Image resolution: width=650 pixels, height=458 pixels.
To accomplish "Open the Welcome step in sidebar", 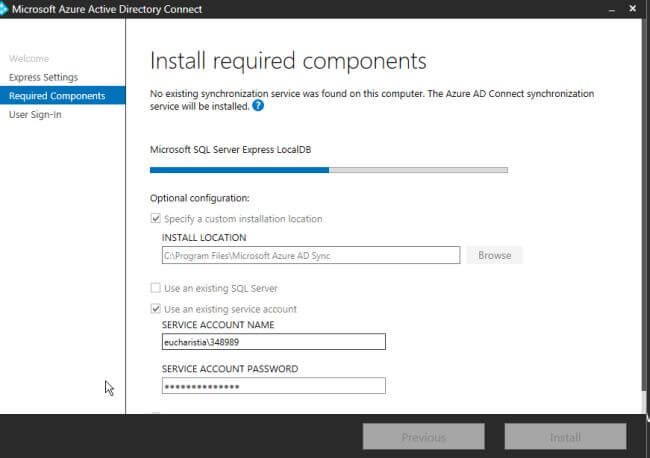I will (29, 59).
